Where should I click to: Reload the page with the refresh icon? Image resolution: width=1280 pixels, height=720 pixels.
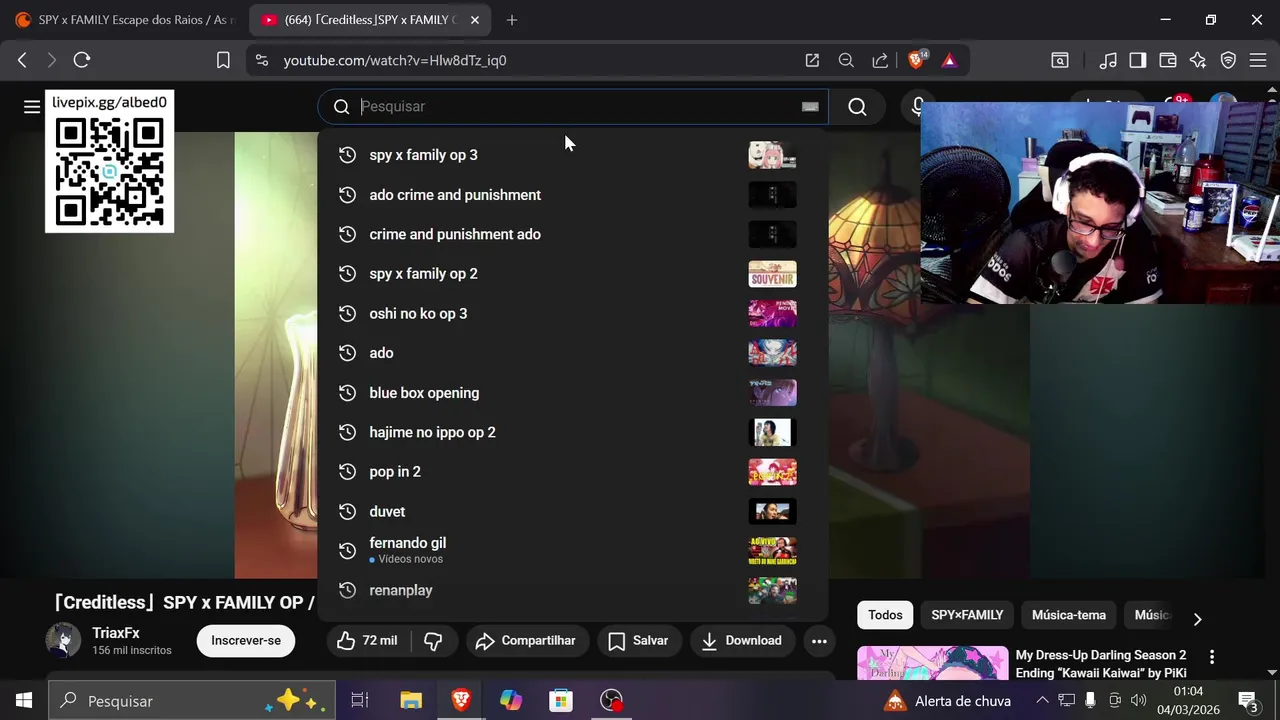click(x=82, y=60)
